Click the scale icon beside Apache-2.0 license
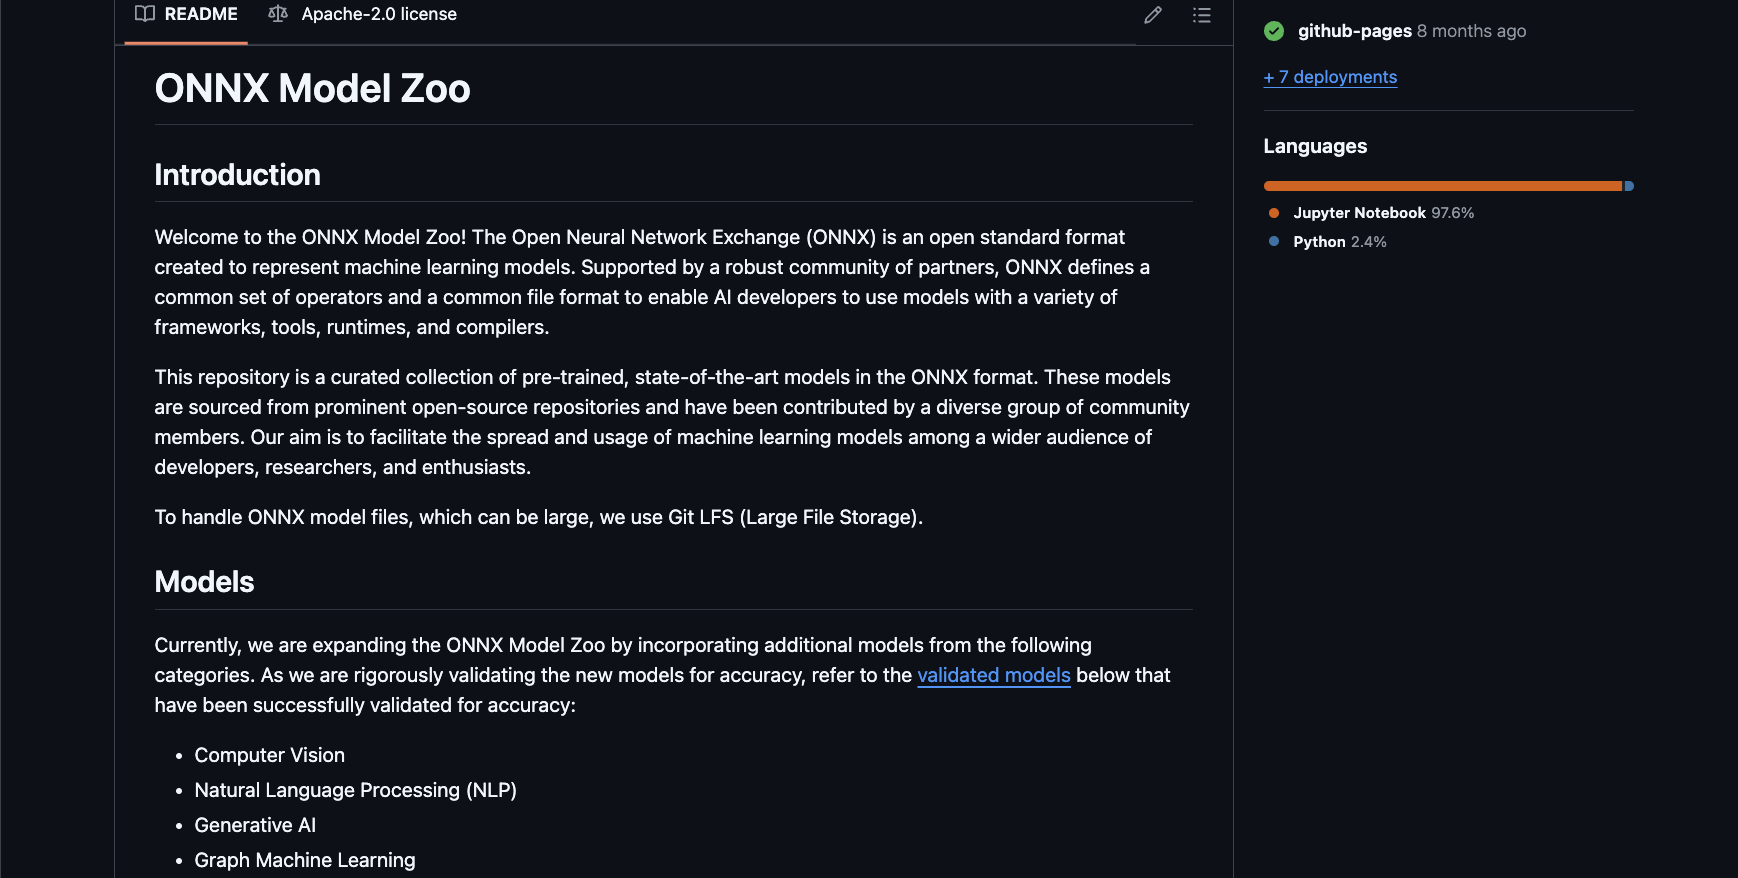The width and height of the screenshot is (1738, 878). [x=278, y=14]
